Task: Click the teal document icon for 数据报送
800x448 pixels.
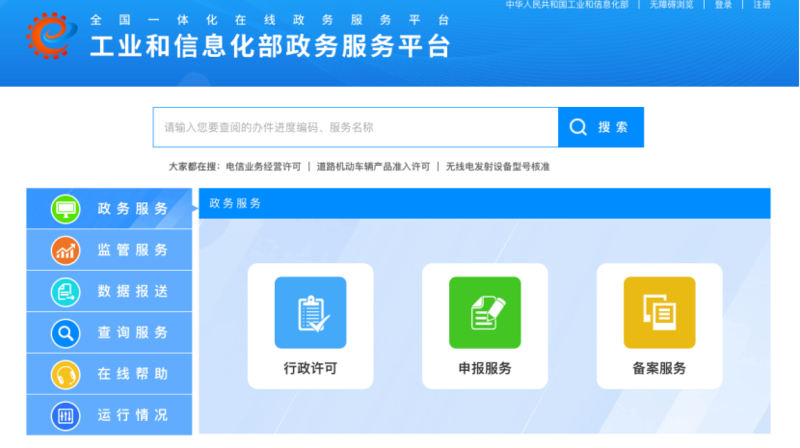Action: (x=65, y=292)
